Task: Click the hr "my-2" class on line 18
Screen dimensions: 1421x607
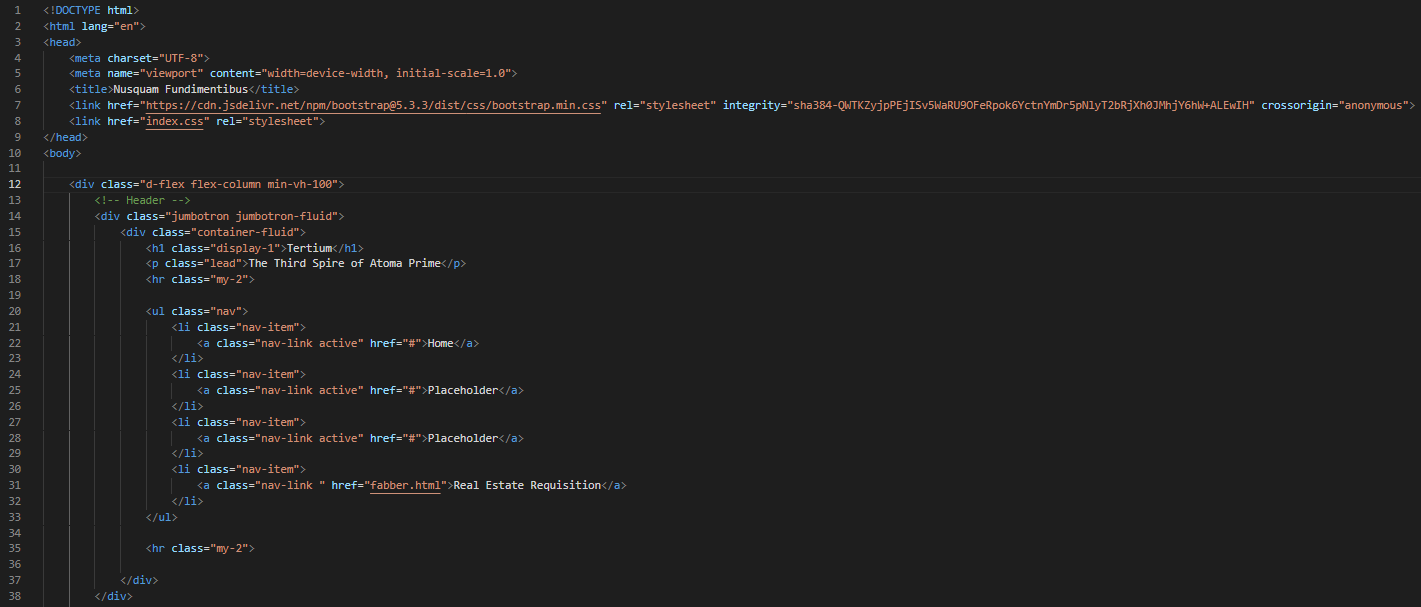Action: [228, 279]
